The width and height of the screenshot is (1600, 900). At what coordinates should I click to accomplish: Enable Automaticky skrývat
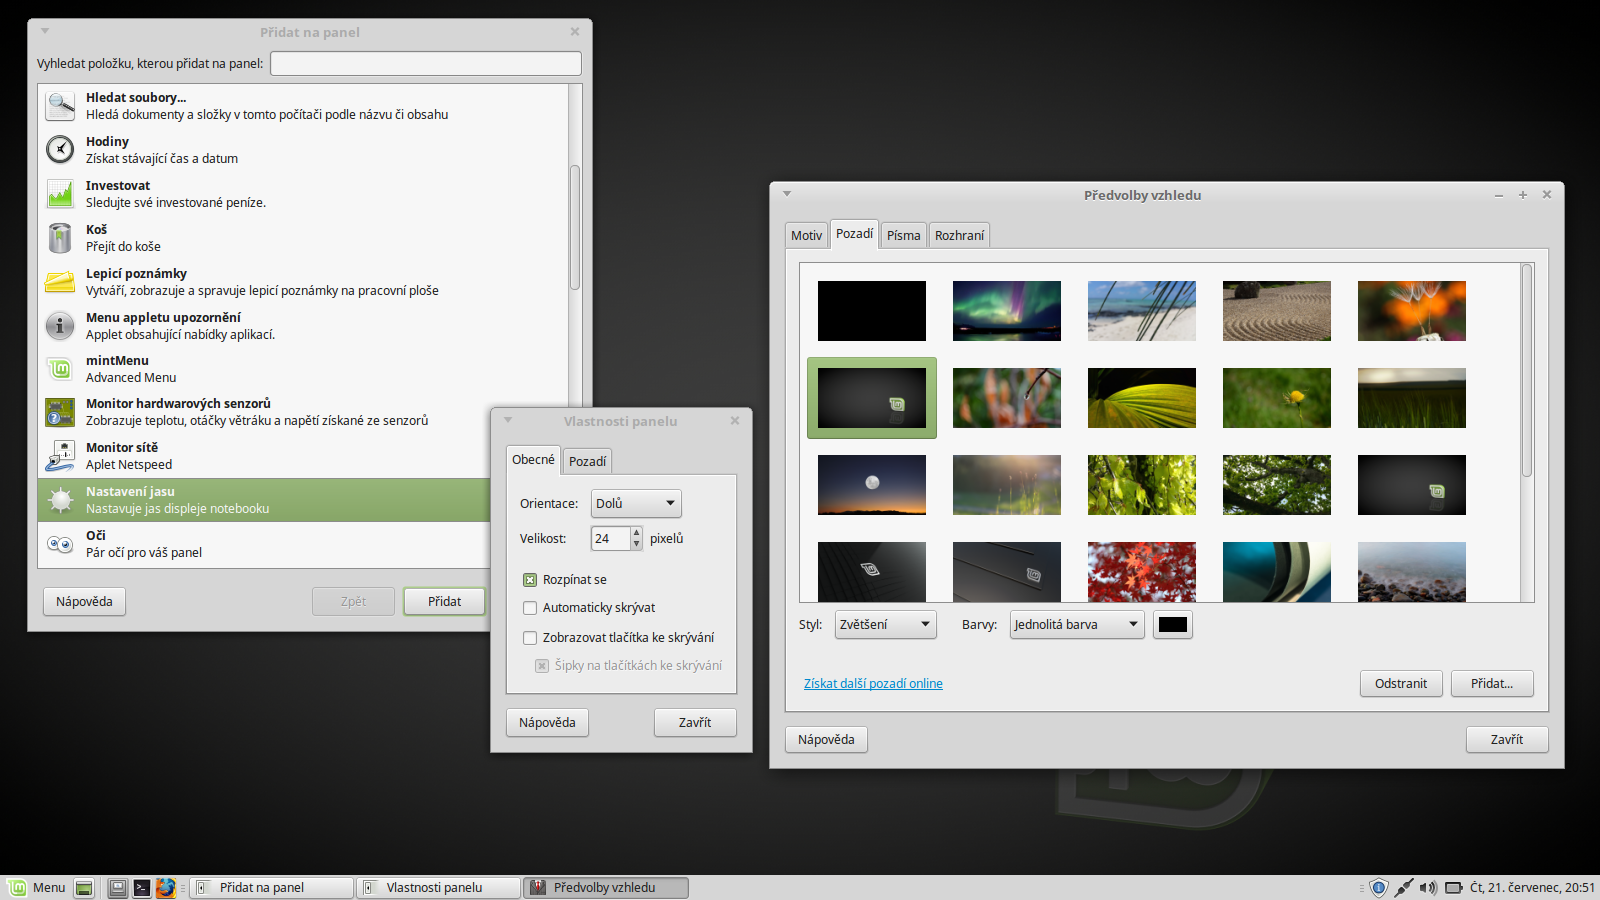(x=529, y=608)
